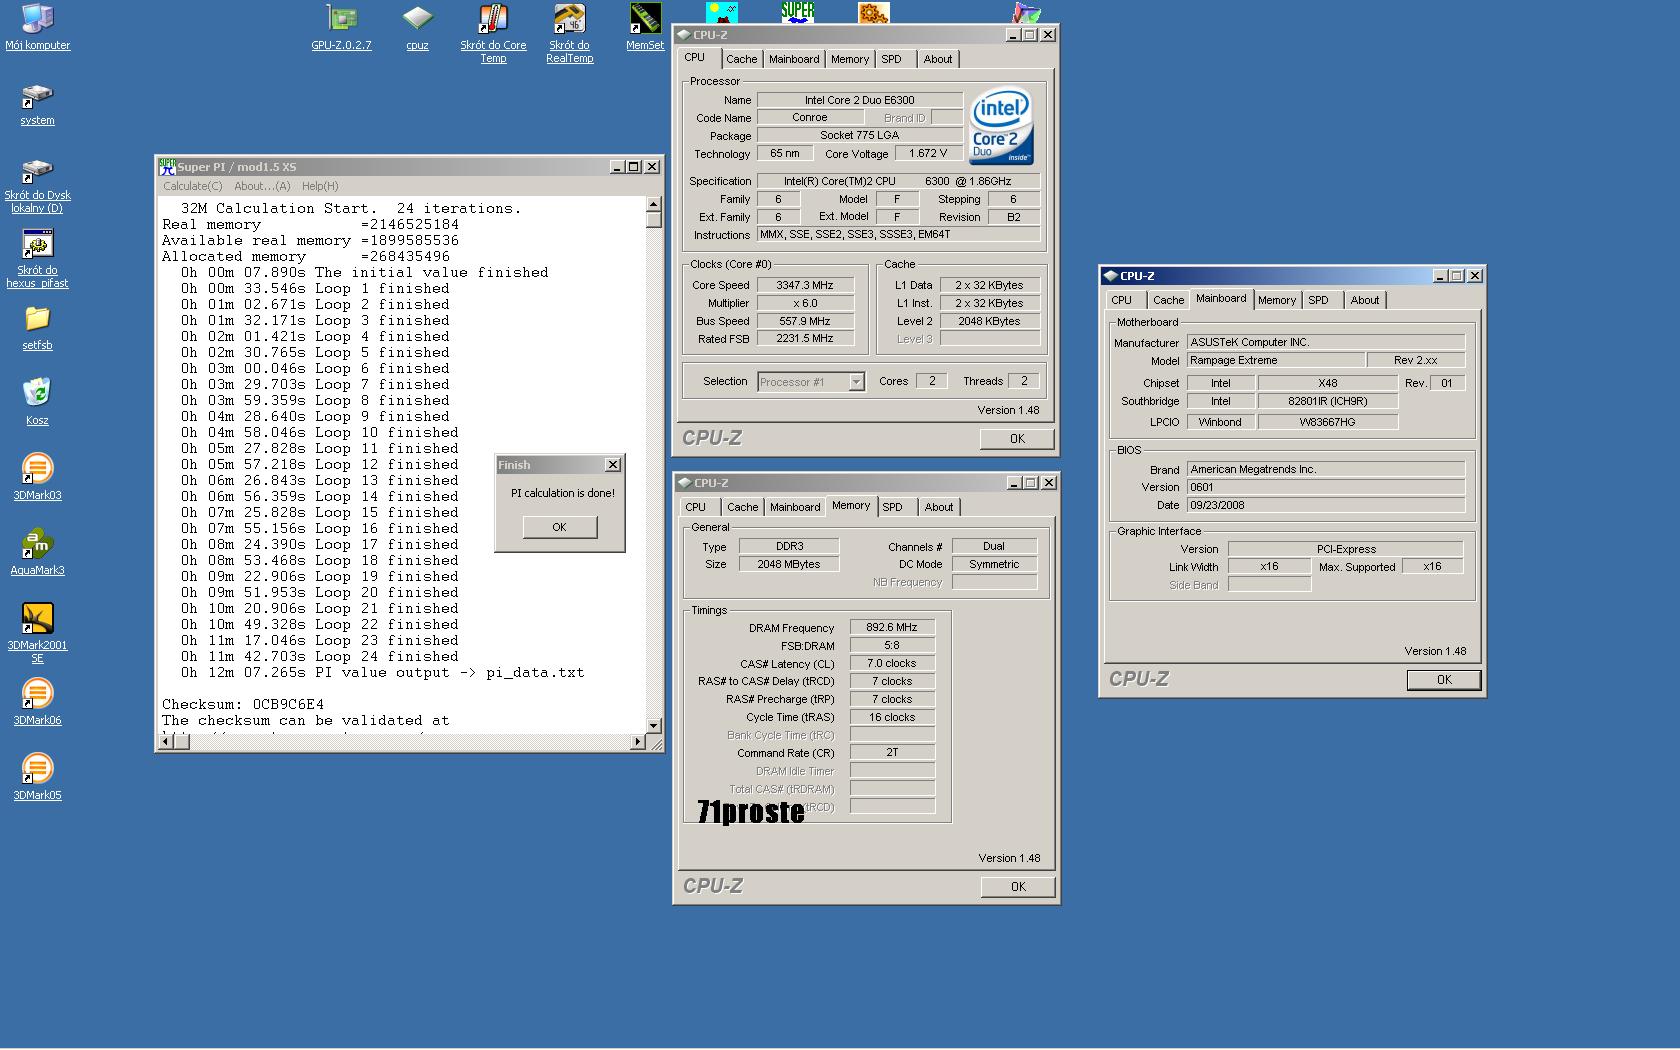Launch the MemSet desktop icon
The width and height of the screenshot is (1680, 1050).
tap(645, 27)
